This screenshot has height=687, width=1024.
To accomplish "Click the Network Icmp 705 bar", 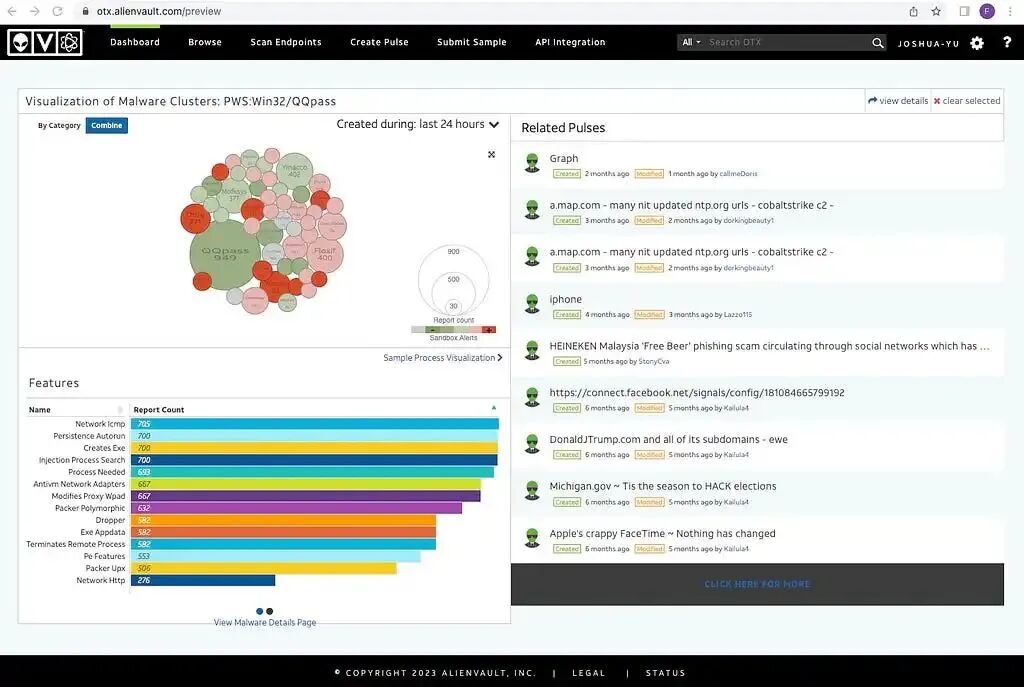I will (315, 424).
